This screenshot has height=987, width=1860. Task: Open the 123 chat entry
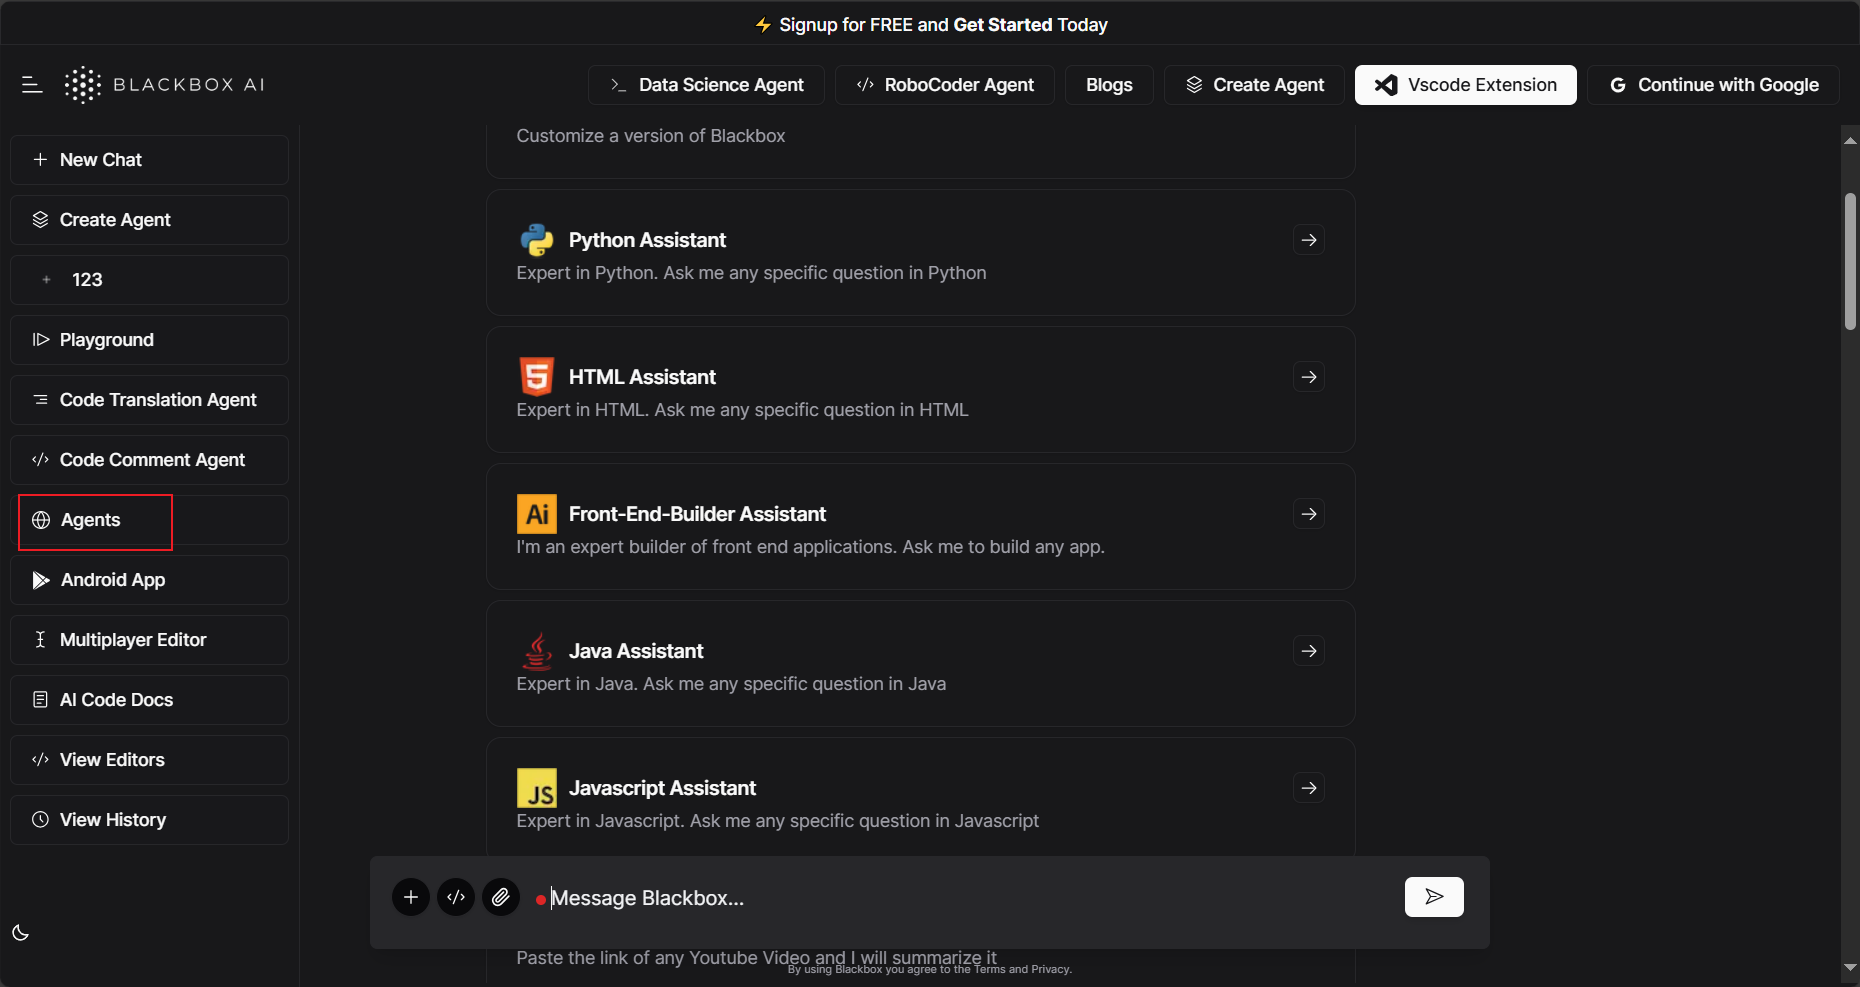tap(149, 280)
